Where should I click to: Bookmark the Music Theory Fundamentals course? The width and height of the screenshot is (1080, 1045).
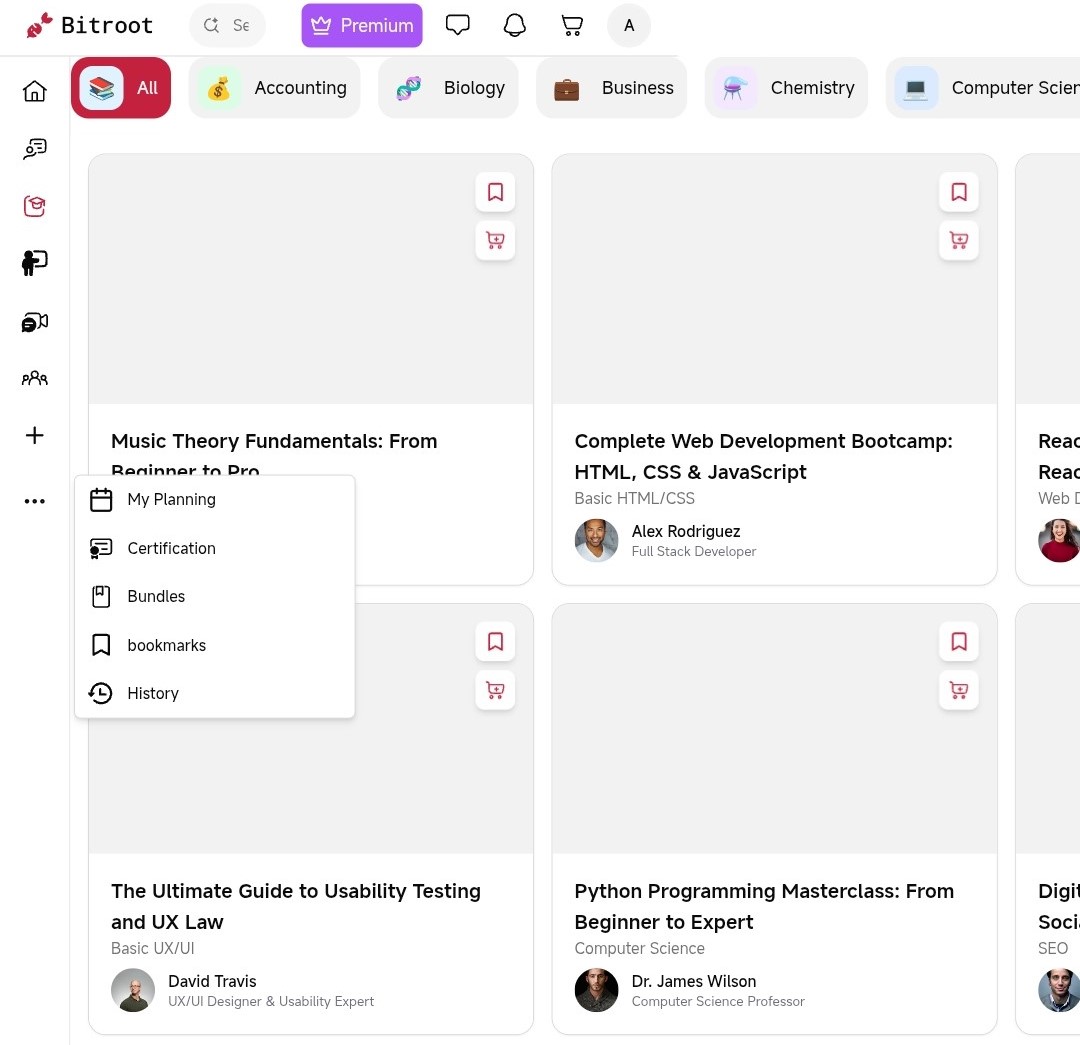pos(495,192)
